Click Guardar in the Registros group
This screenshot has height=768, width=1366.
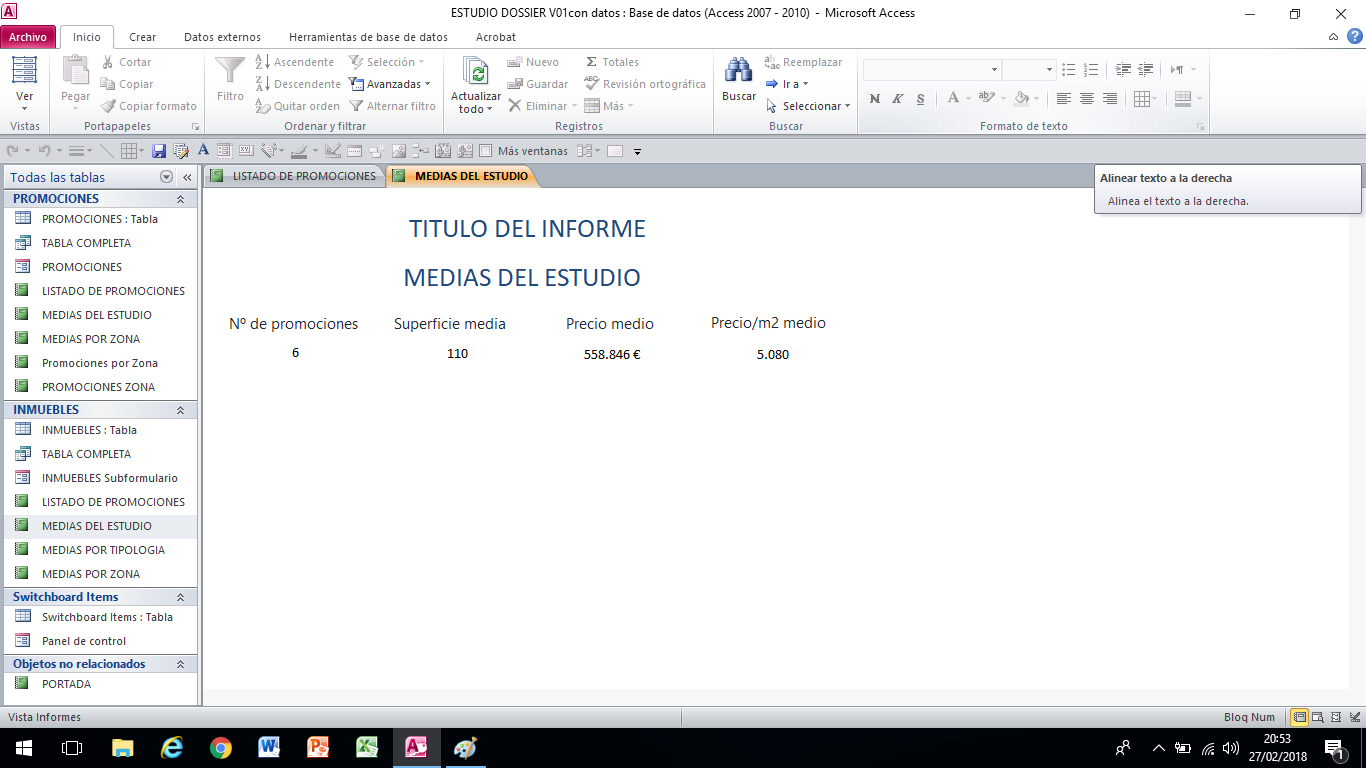click(x=537, y=84)
